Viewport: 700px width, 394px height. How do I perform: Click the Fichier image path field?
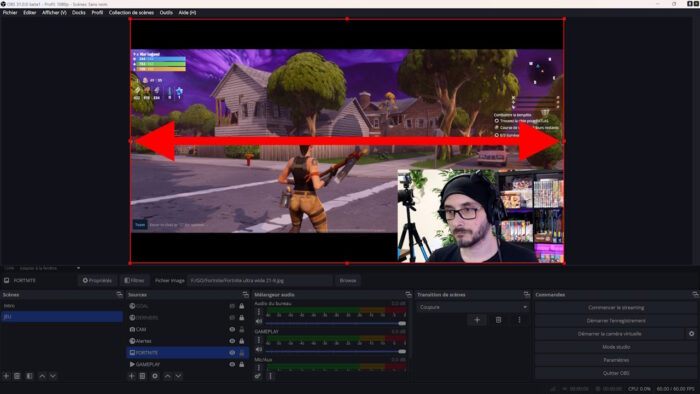pos(260,280)
